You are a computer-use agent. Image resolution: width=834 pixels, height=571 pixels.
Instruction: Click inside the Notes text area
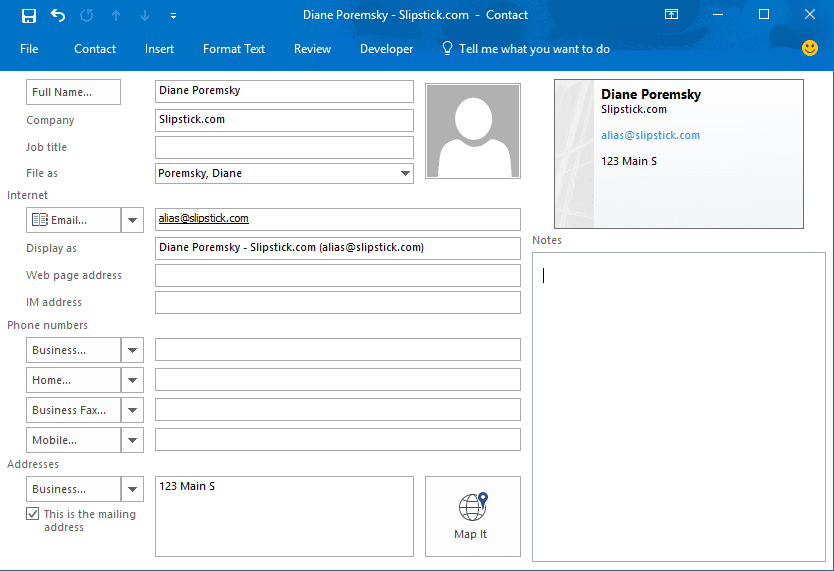pos(679,407)
